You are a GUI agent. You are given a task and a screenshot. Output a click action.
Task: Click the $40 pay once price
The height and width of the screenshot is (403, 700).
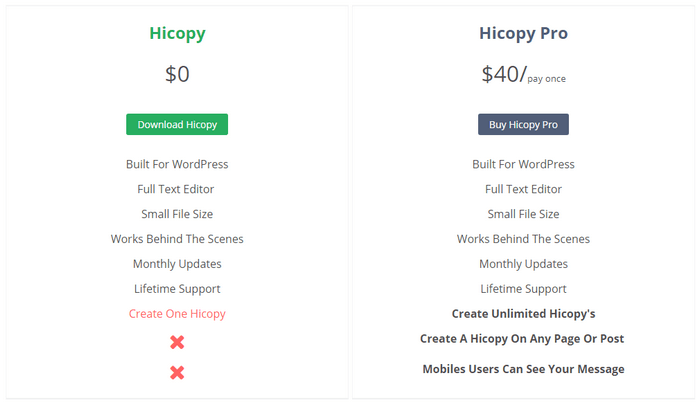pyautogui.click(x=523, y=75)
